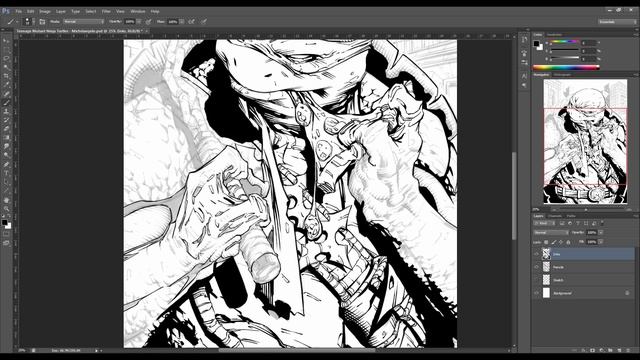Select the Zoom tool
640x360 pixels.
(6, 209)
